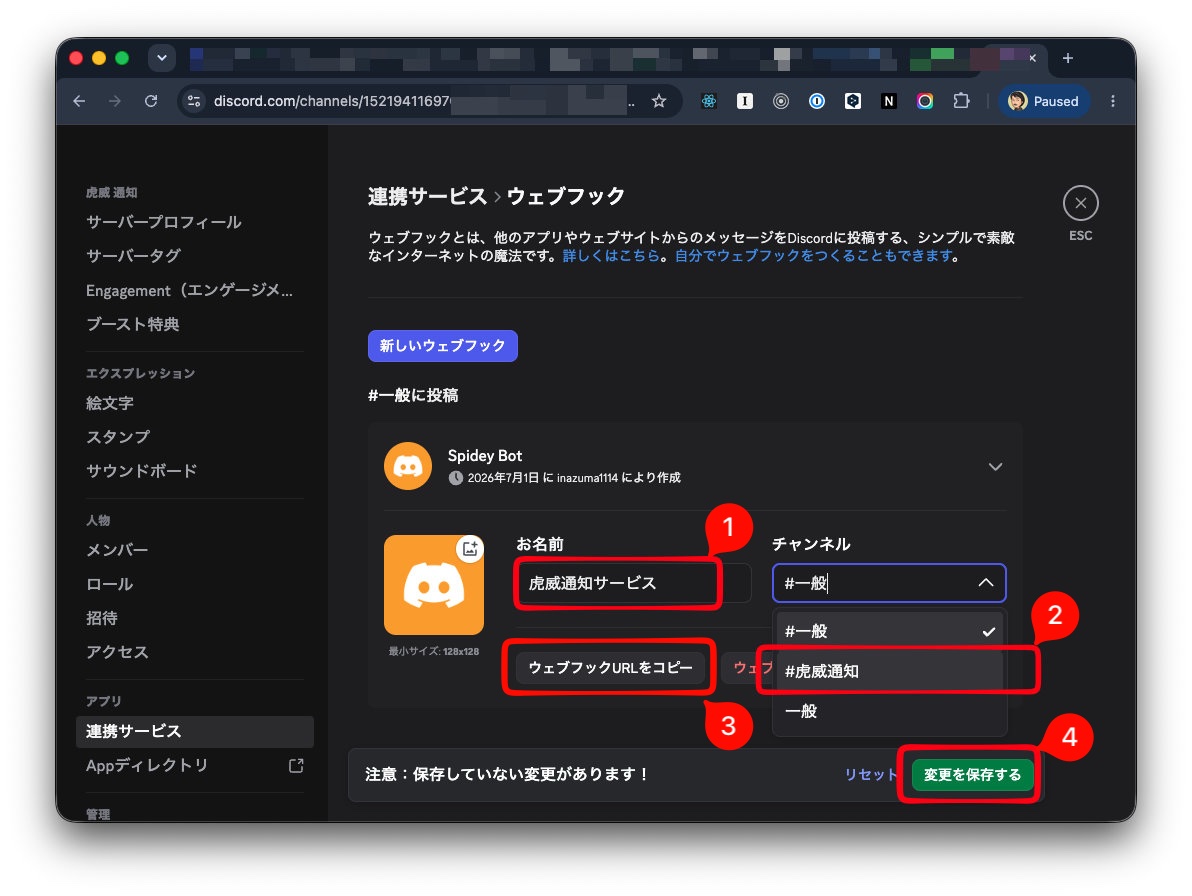Open a new browser tab
Viewport: 1192px width, 896px height.
pyautogui.click(x=1067, y=59)
